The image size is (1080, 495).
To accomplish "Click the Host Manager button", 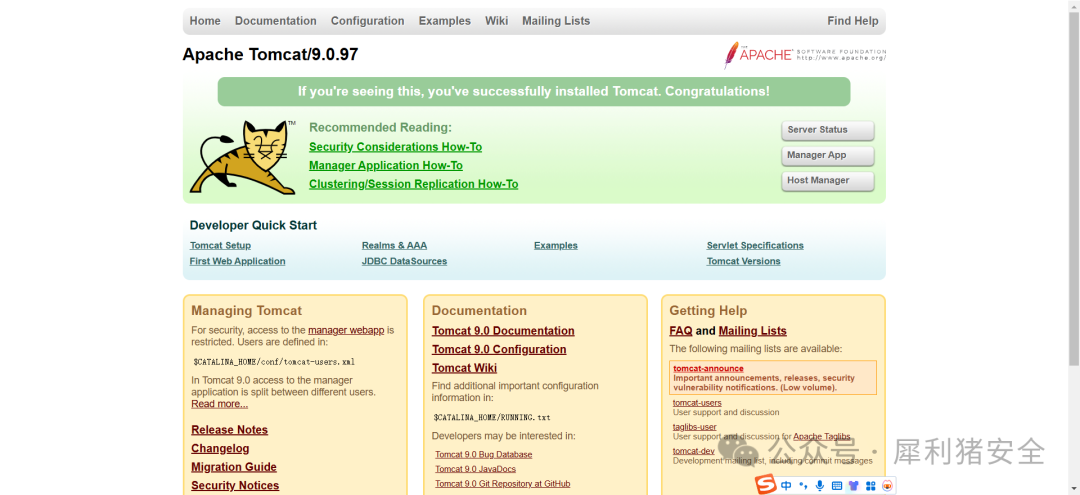I will point(828,181).
